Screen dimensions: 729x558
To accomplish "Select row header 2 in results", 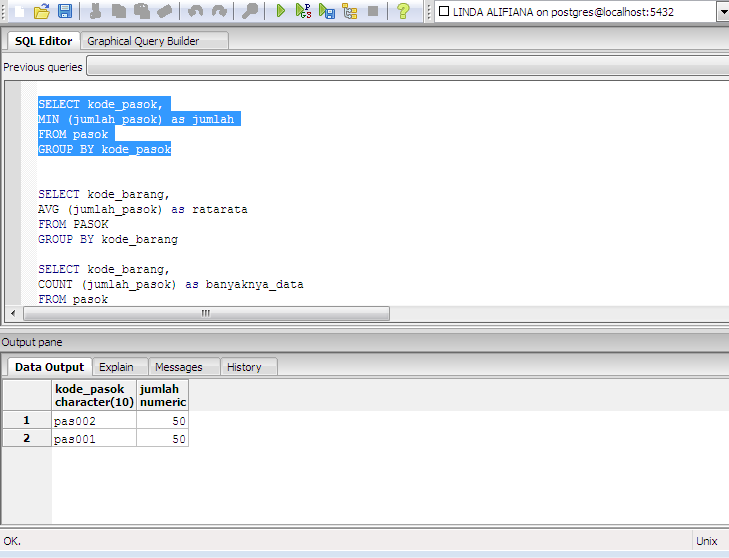I will (x=27, y=438).
